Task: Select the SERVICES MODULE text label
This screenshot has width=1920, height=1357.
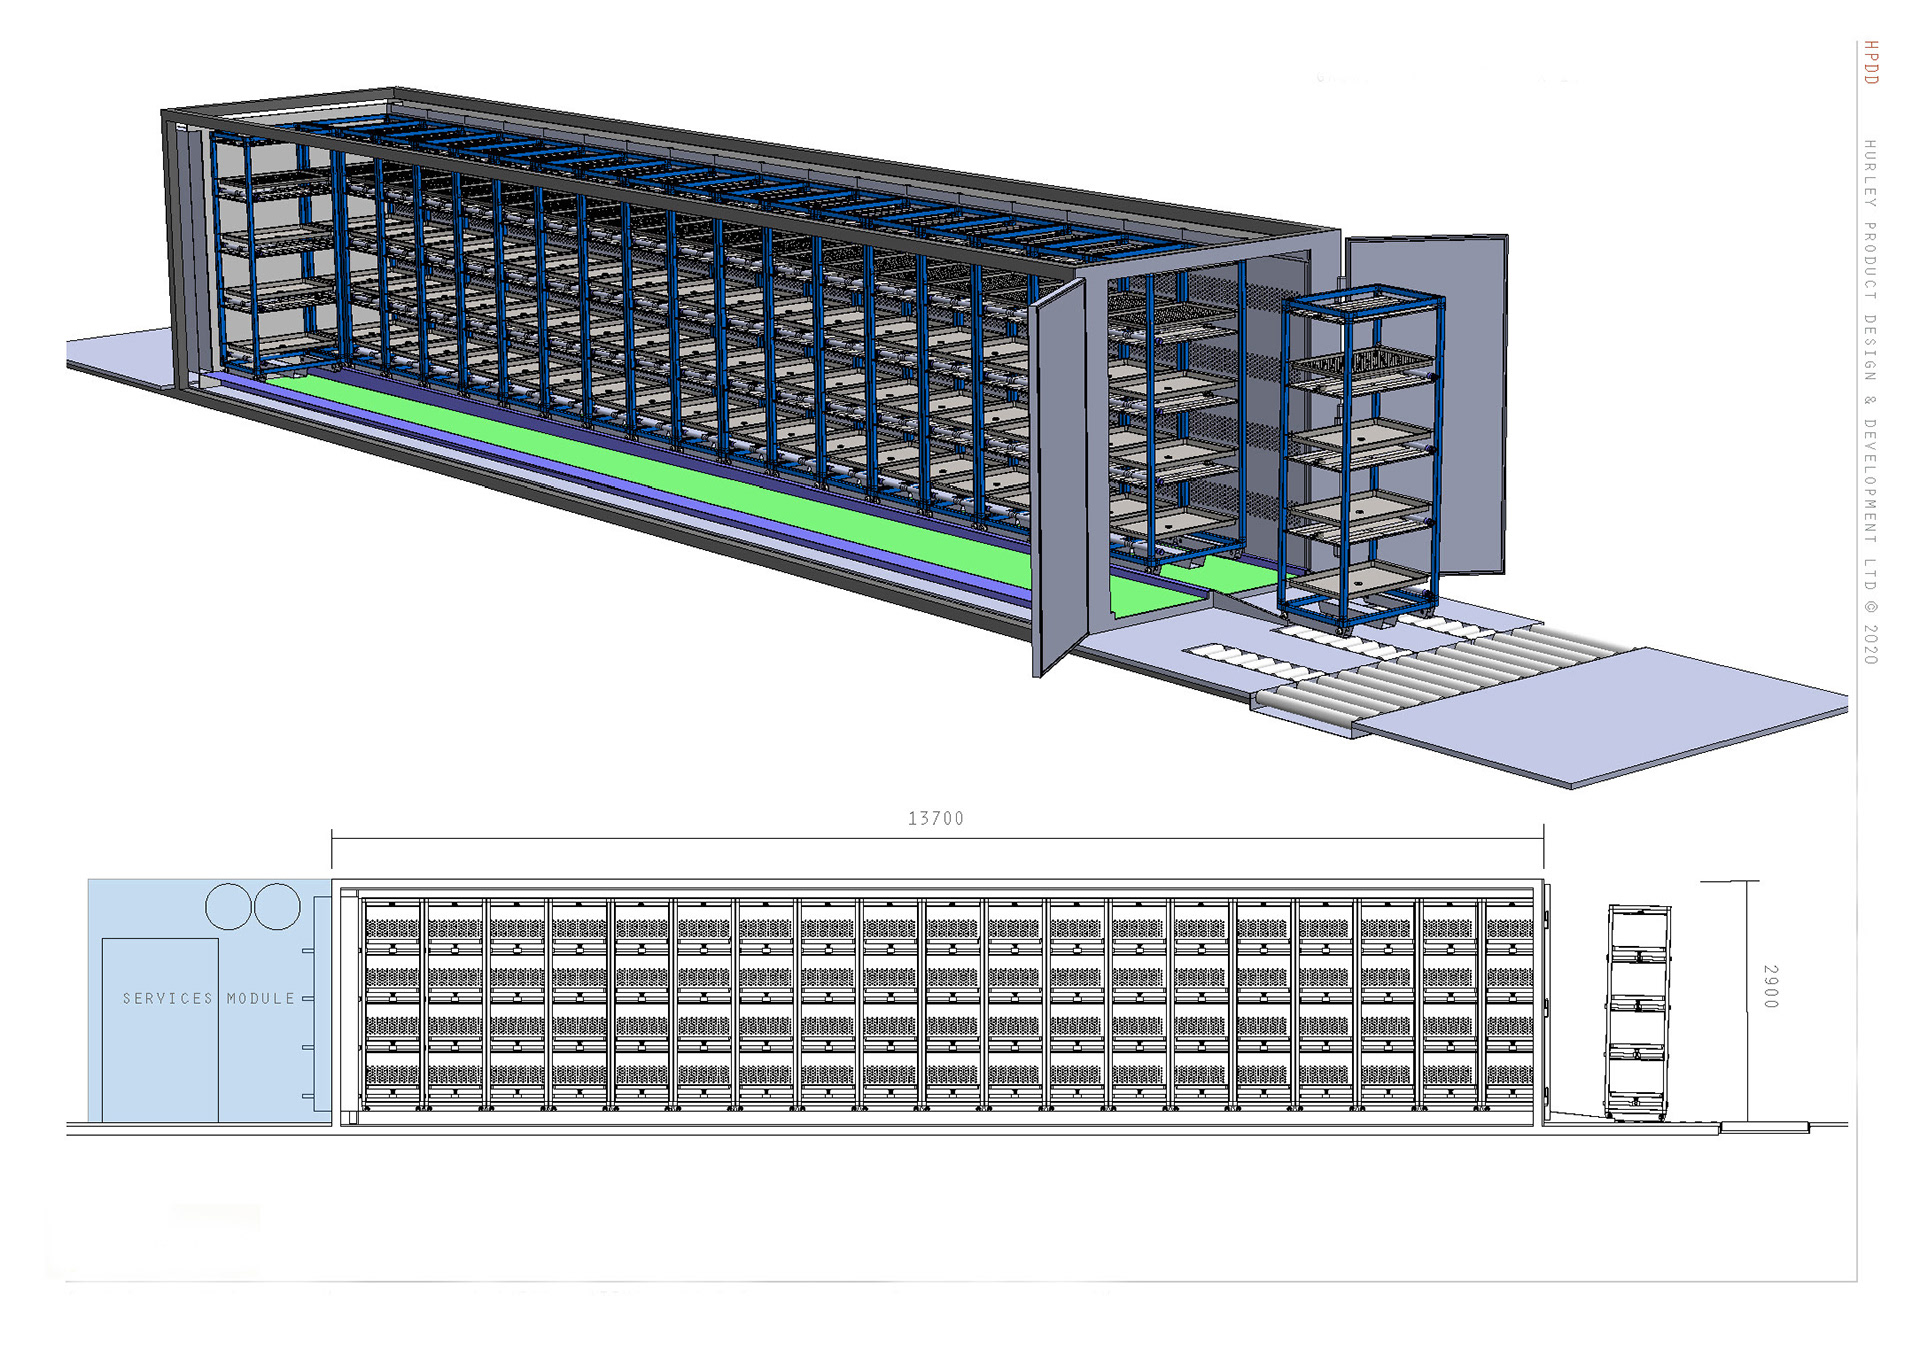Action: click(x=209, y=999)
